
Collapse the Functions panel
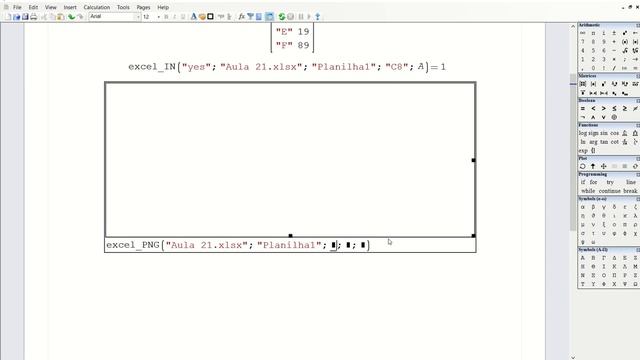tap(638, 125)
